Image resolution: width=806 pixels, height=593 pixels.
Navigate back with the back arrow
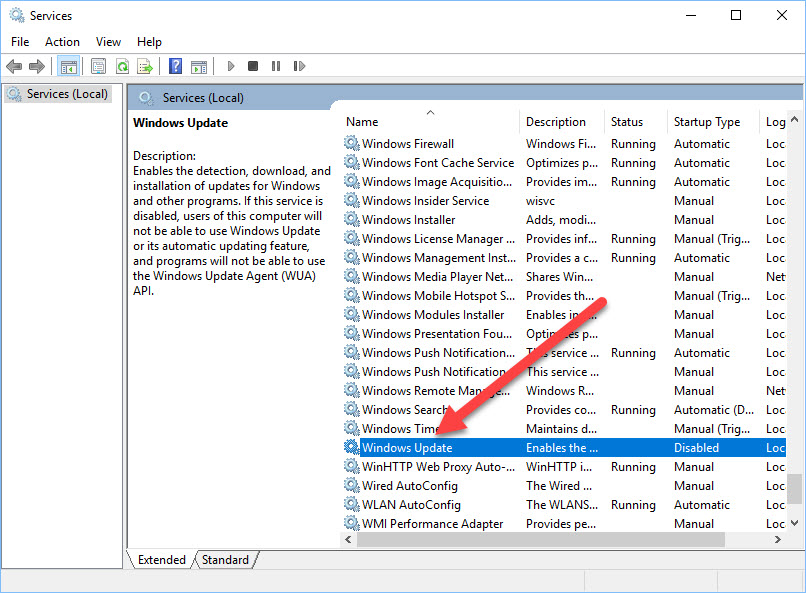click(14, 66)
